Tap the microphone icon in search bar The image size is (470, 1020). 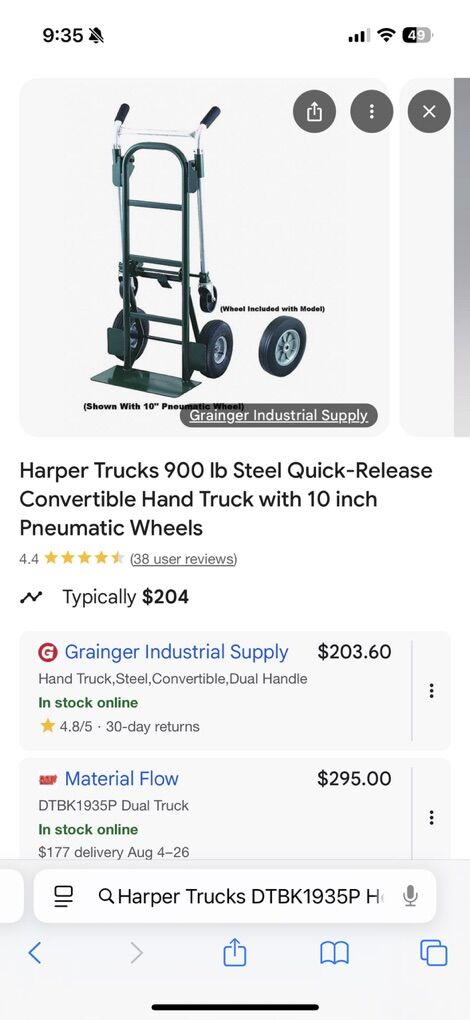pos(410,896)
